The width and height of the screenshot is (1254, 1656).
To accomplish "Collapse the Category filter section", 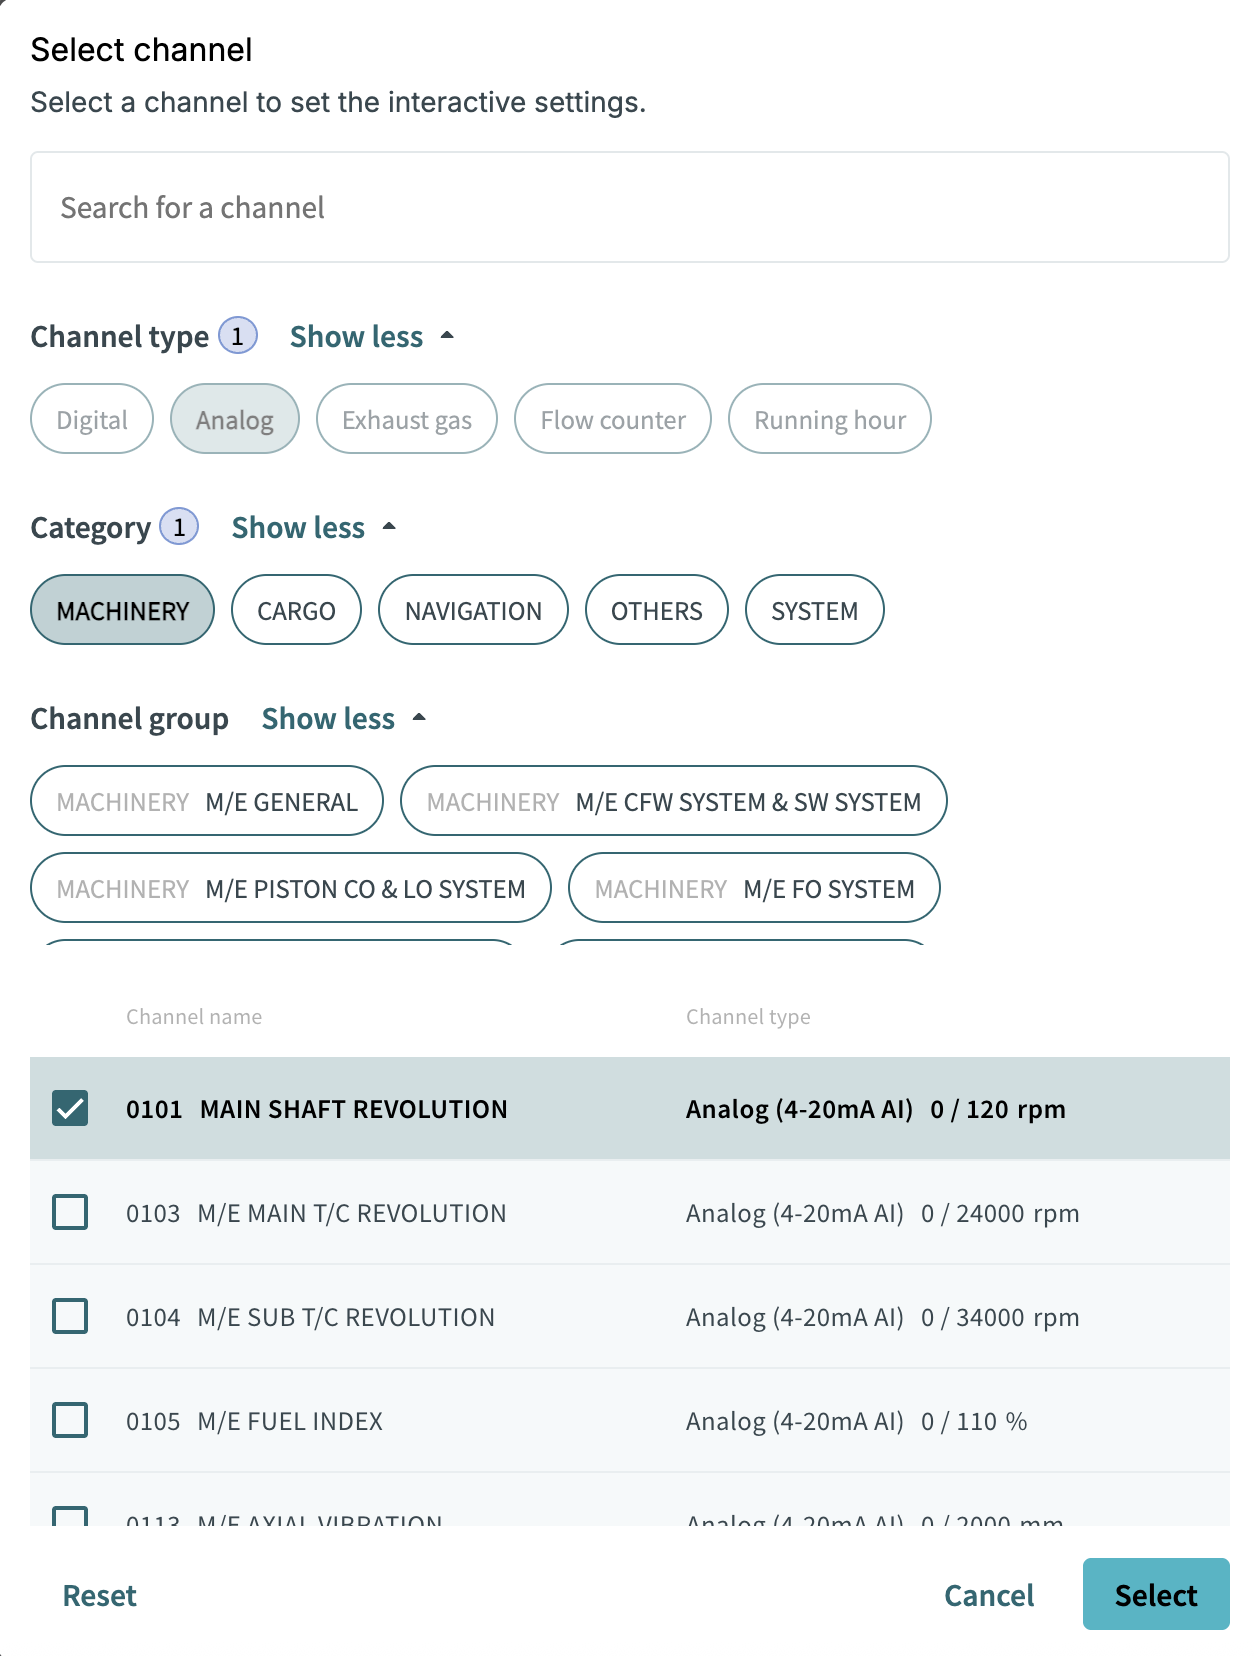I will point(313,528).
